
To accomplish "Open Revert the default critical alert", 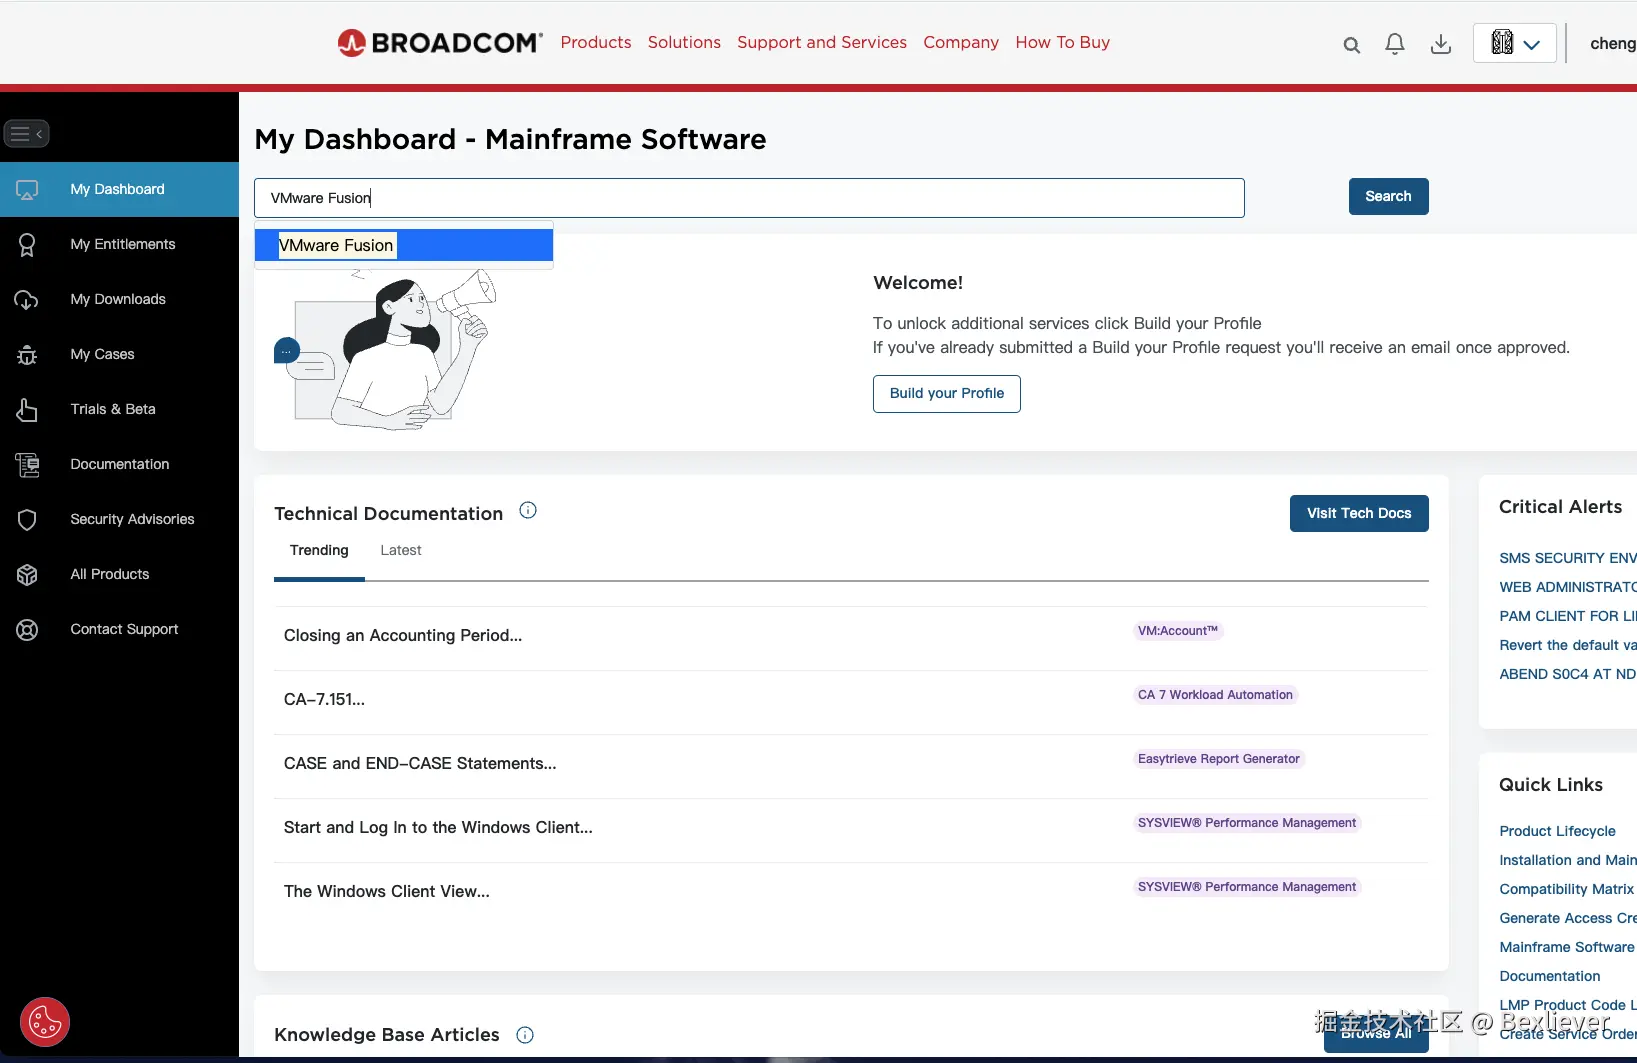I will click(x=1567, y=645).
